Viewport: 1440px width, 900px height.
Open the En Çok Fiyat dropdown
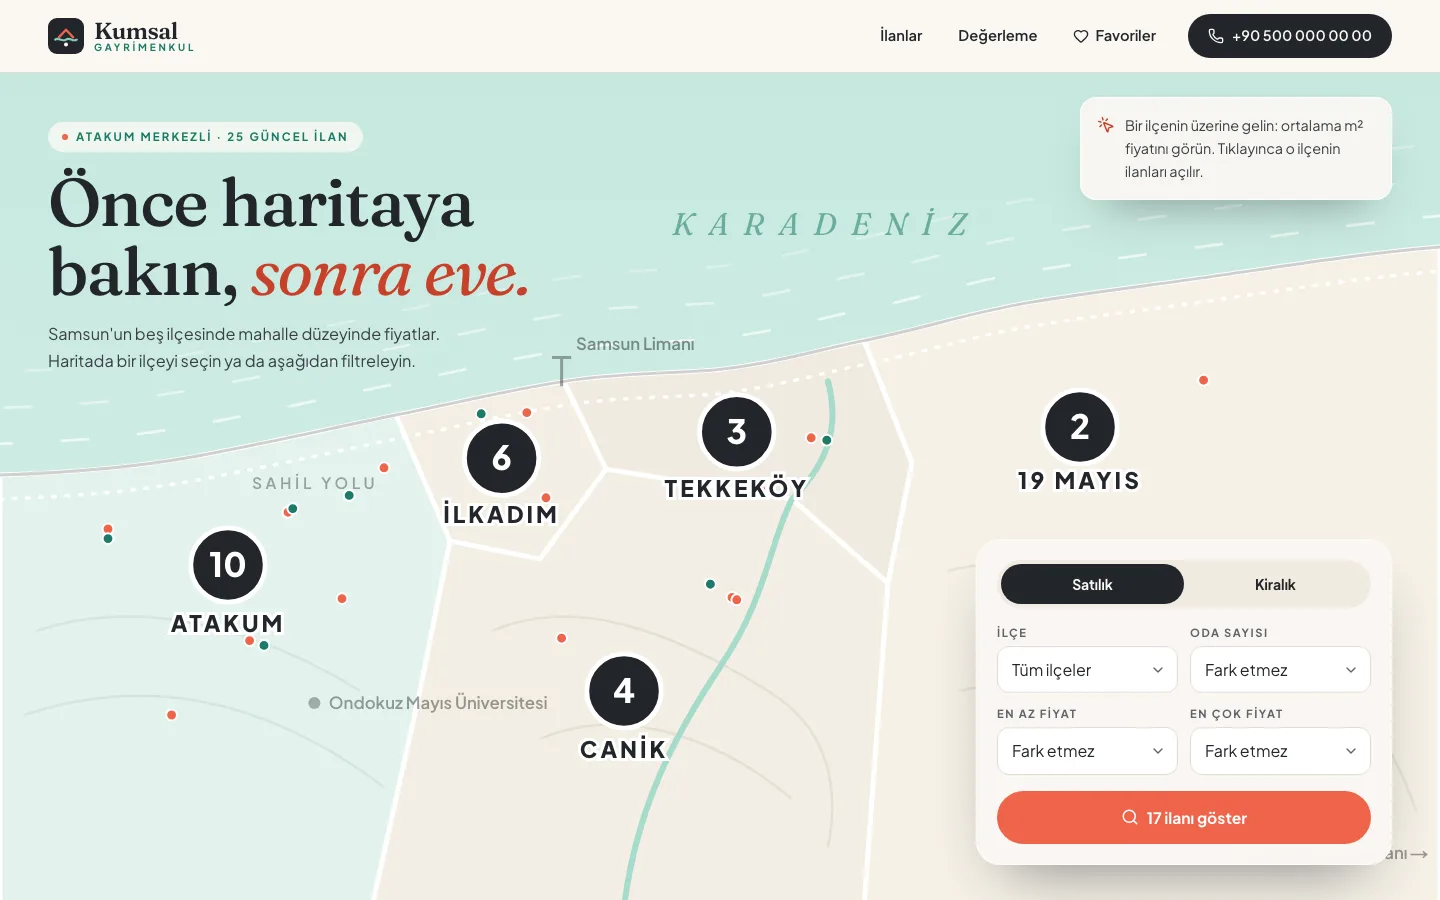(x=1280, y=751)
